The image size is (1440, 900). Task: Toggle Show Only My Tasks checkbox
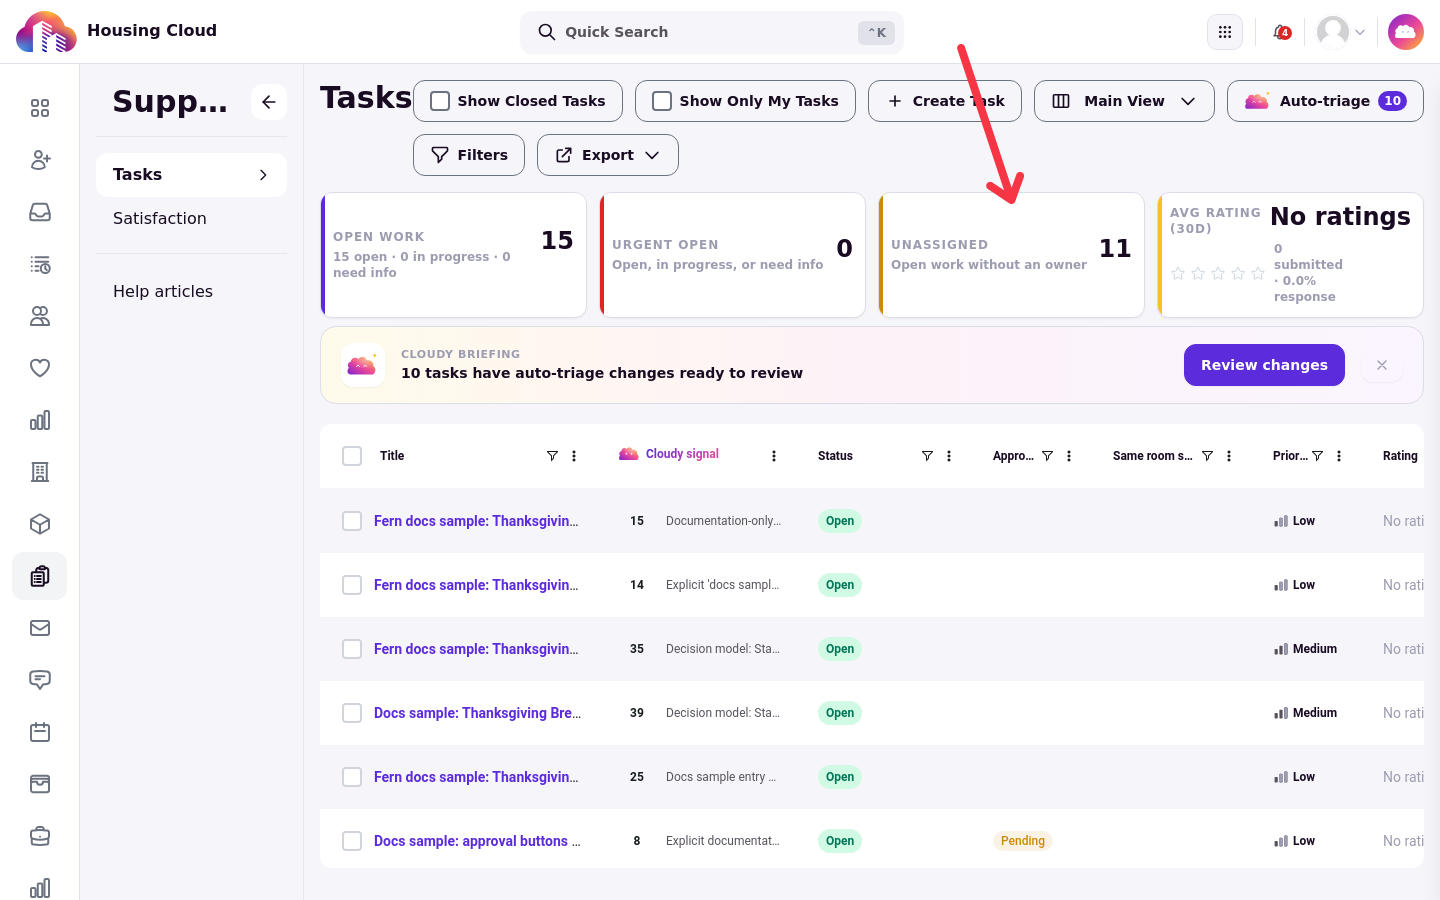(x=662, y=101)
